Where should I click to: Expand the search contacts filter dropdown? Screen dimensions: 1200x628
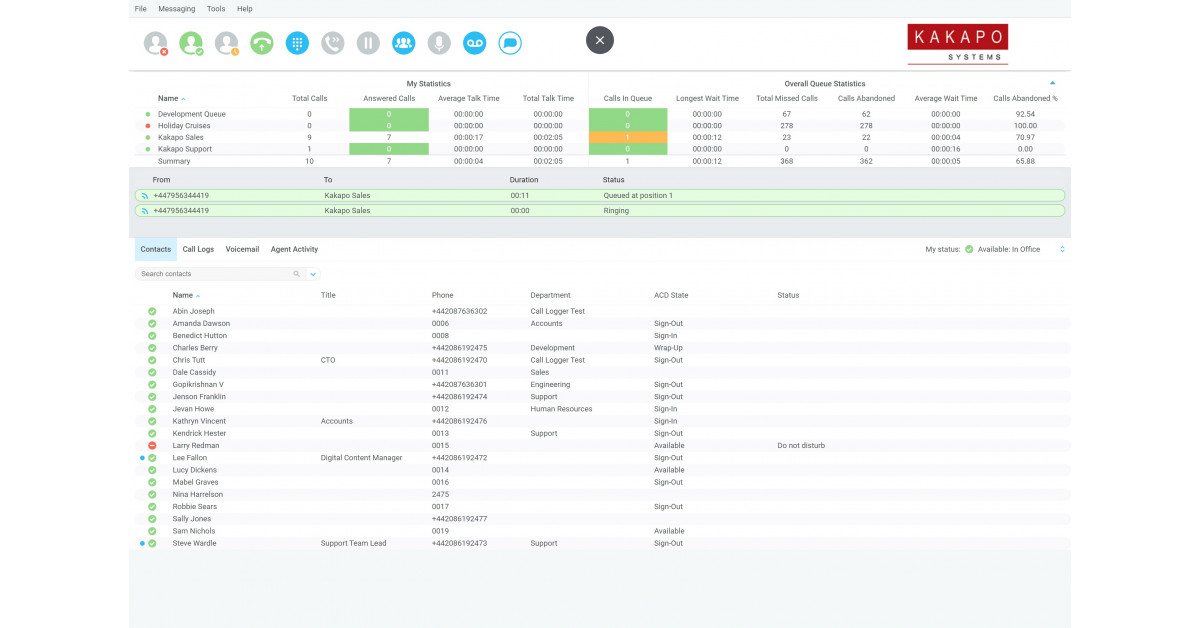(313, 273)
